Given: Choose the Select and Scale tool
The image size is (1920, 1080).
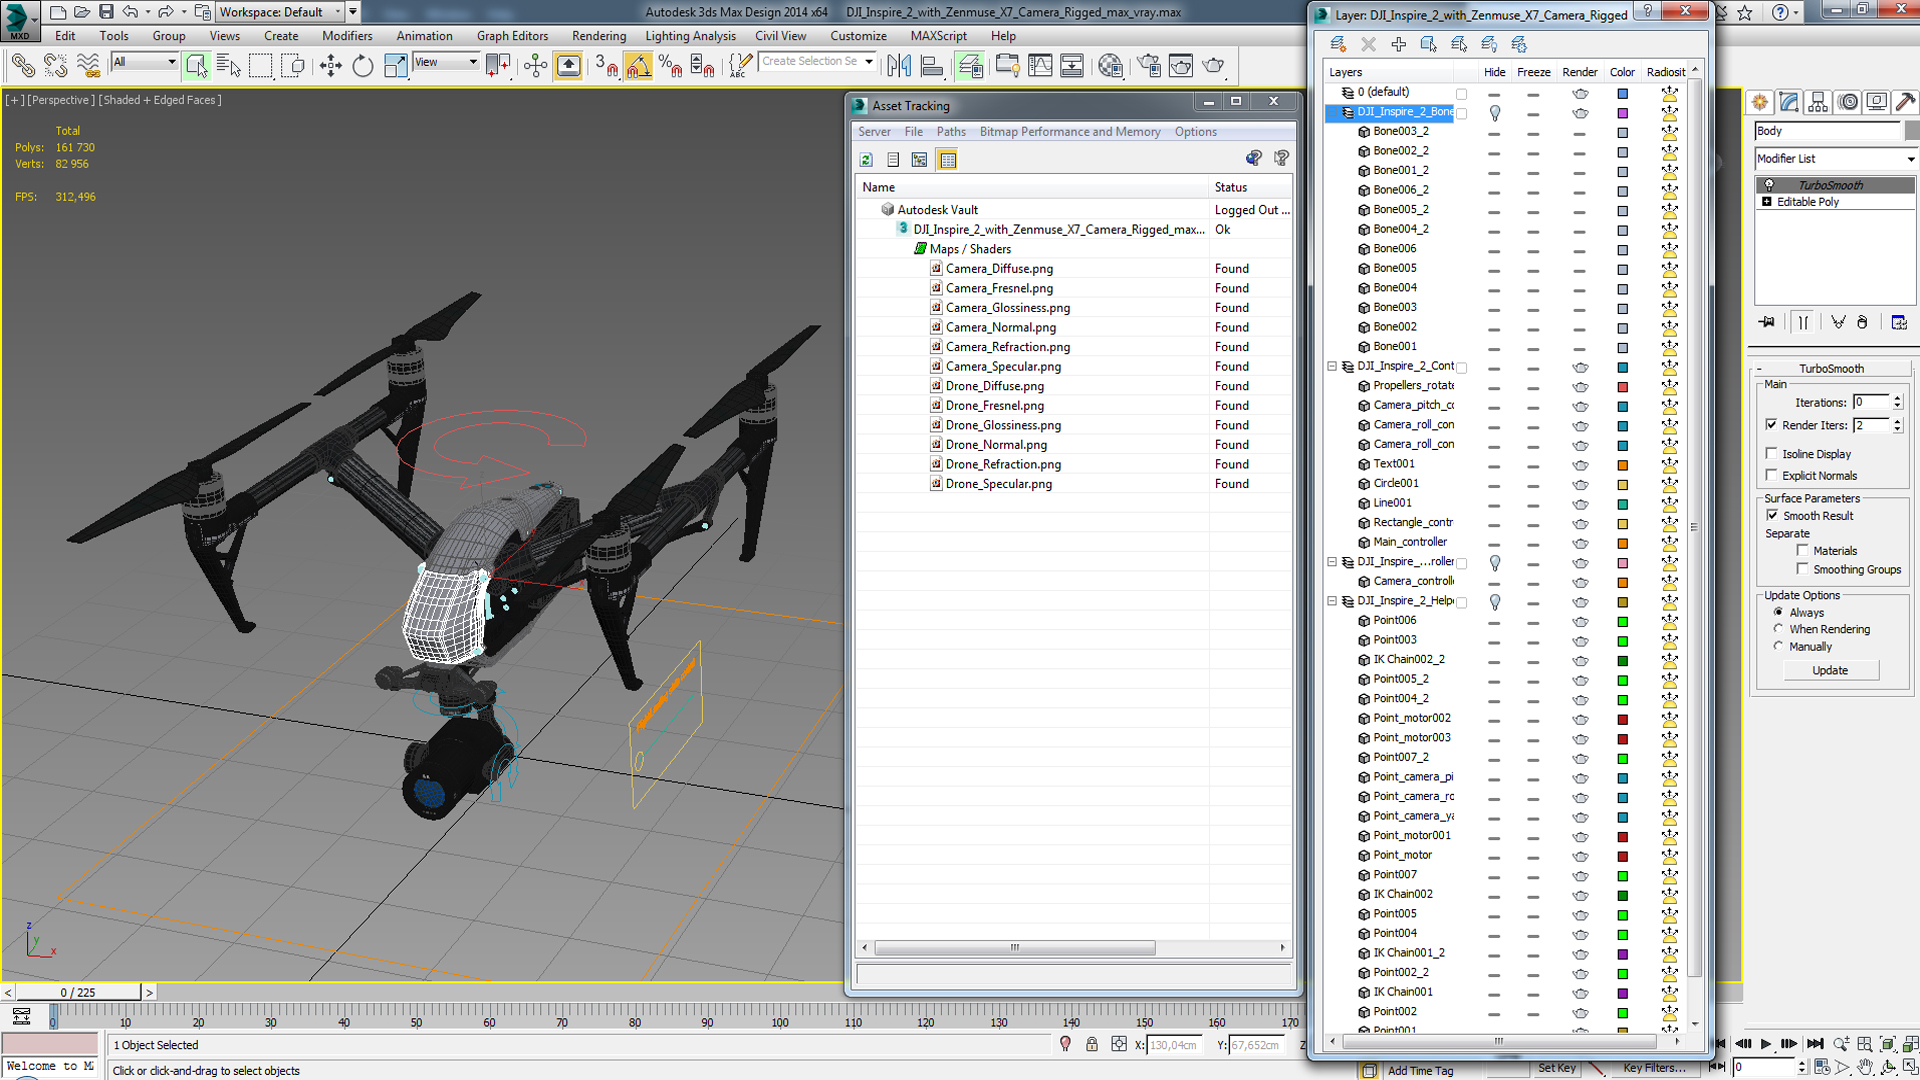Looking at the screenshot, I should click(395, 66).
